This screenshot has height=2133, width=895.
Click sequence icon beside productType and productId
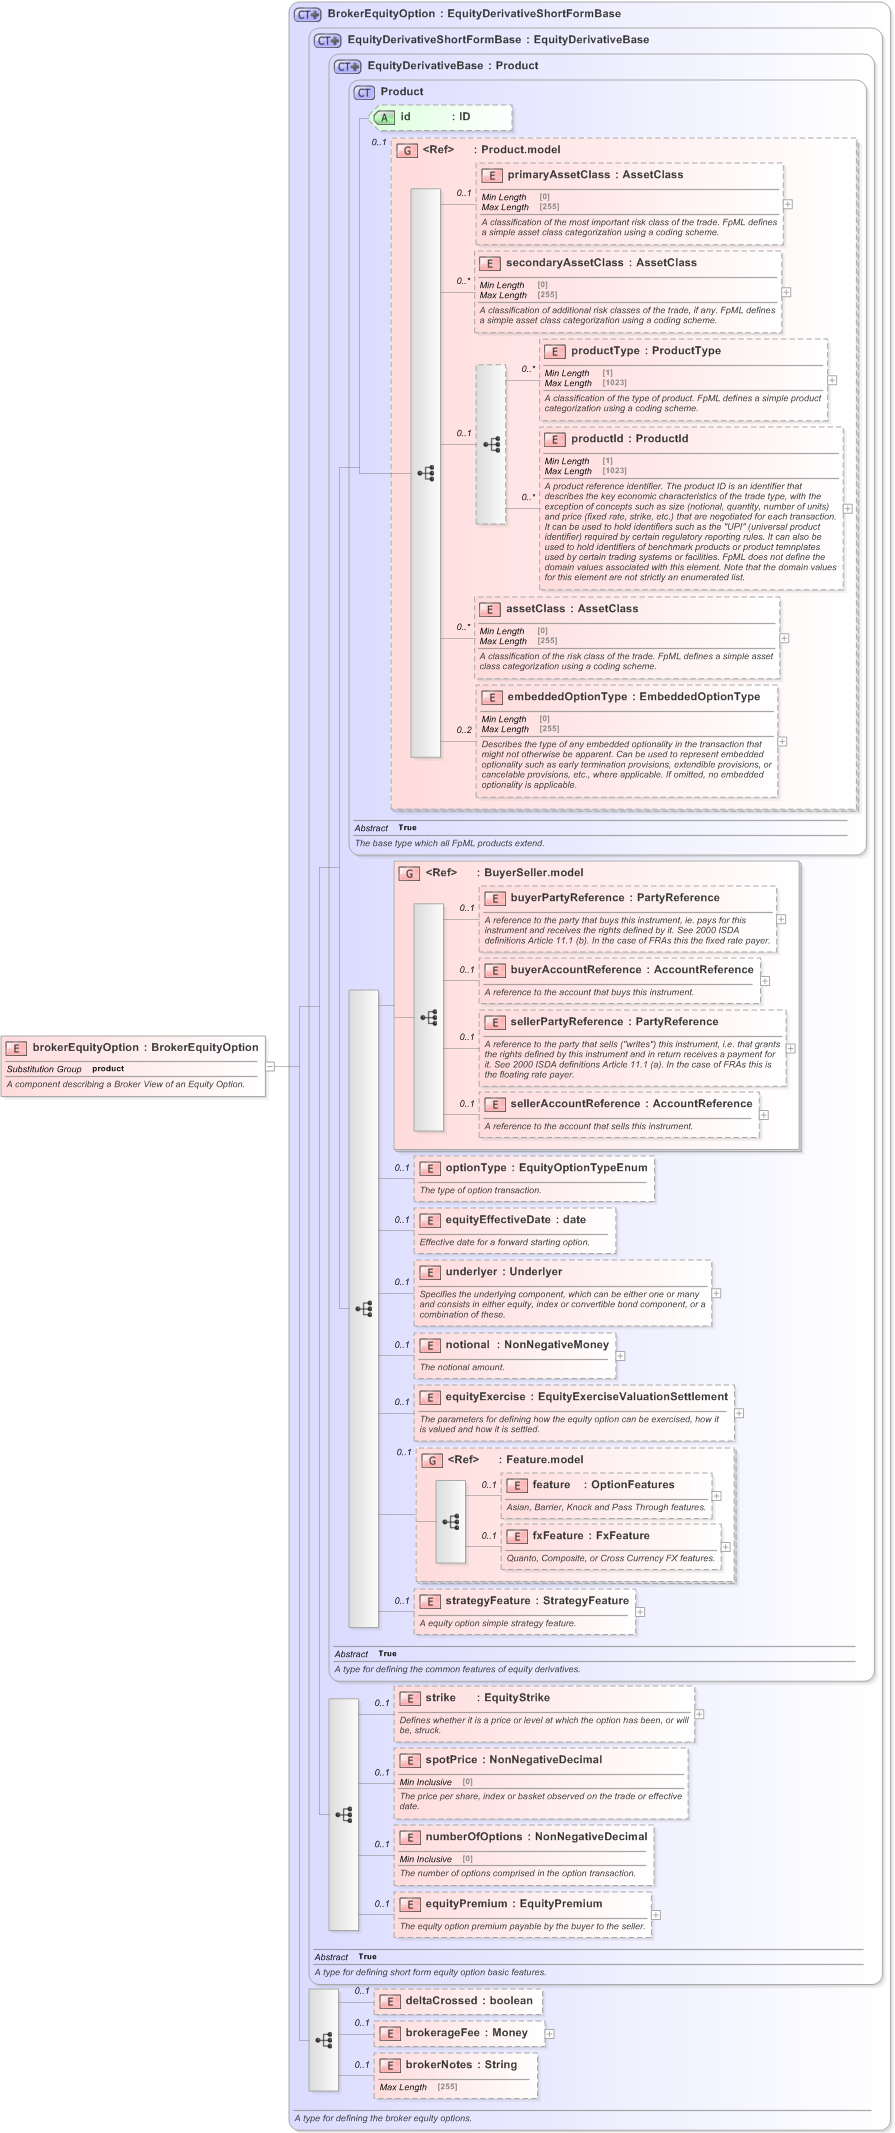point(491,444)
